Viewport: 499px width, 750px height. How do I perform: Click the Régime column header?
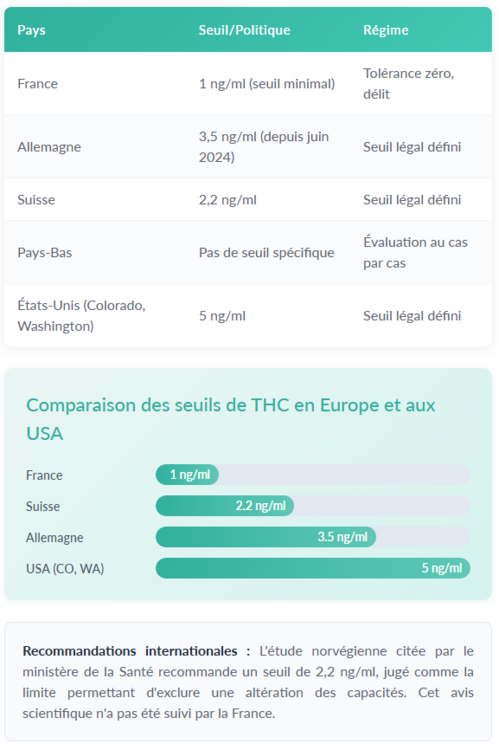[386, 30]
